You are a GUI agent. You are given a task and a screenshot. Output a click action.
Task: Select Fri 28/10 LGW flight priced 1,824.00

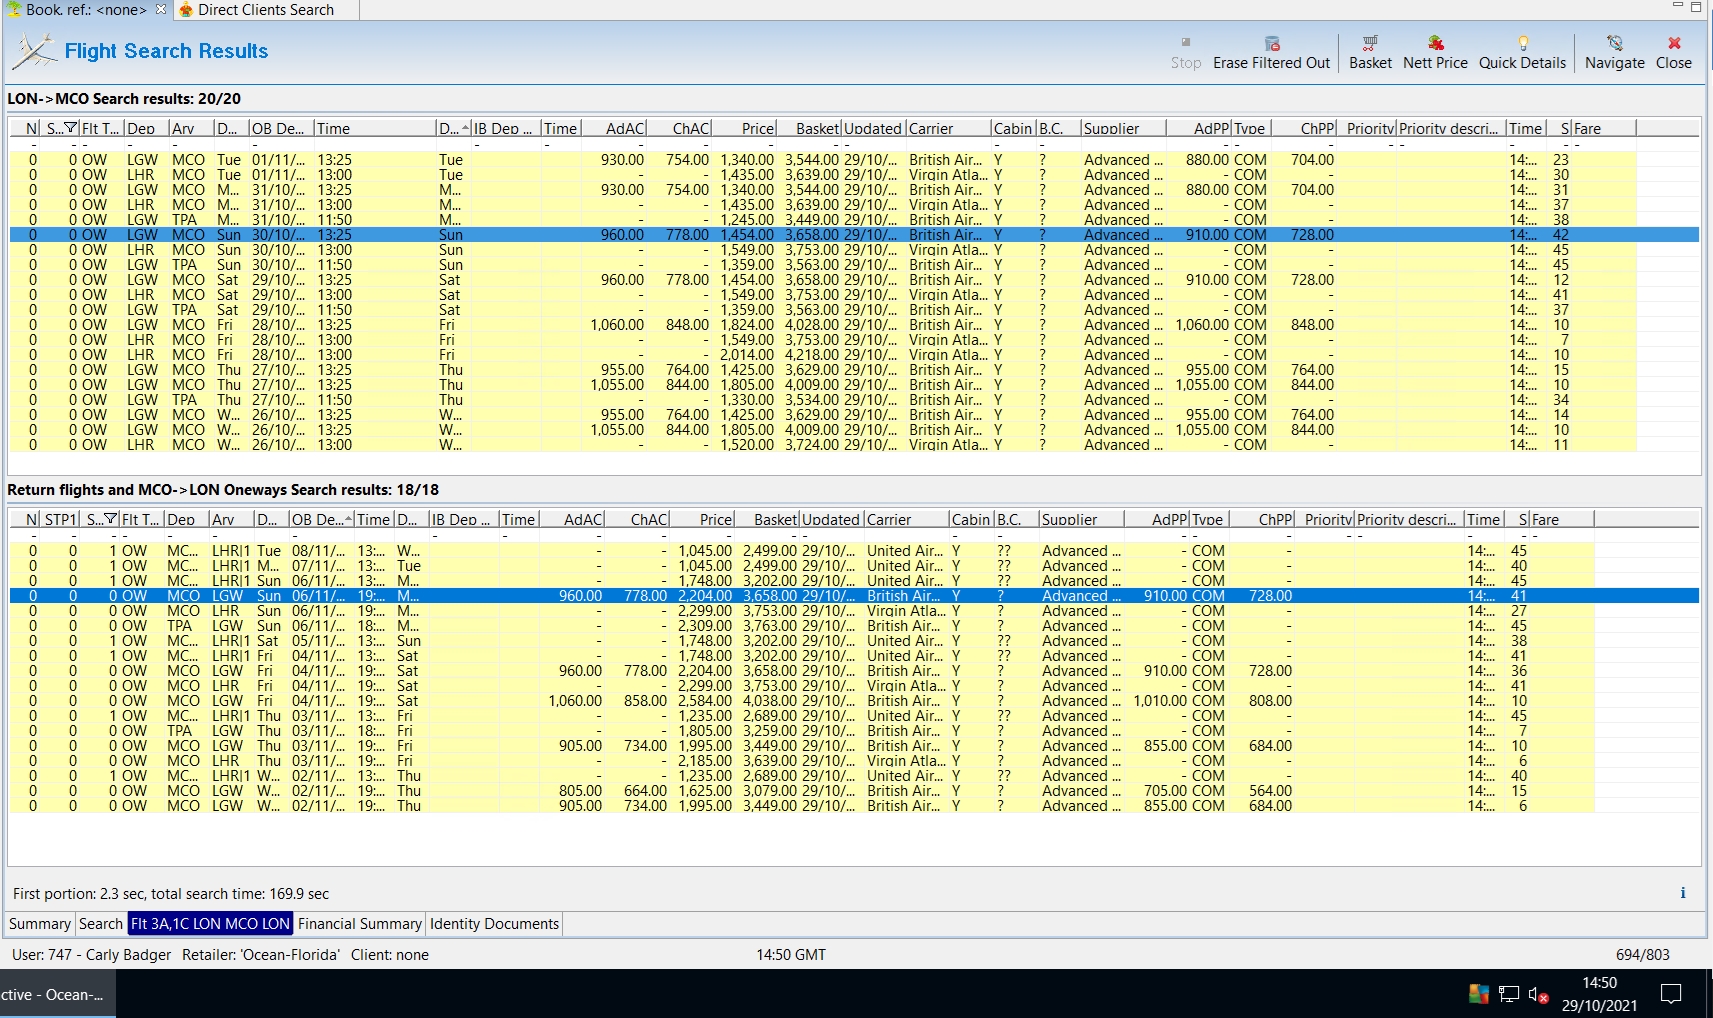click(x=746, y=325)
